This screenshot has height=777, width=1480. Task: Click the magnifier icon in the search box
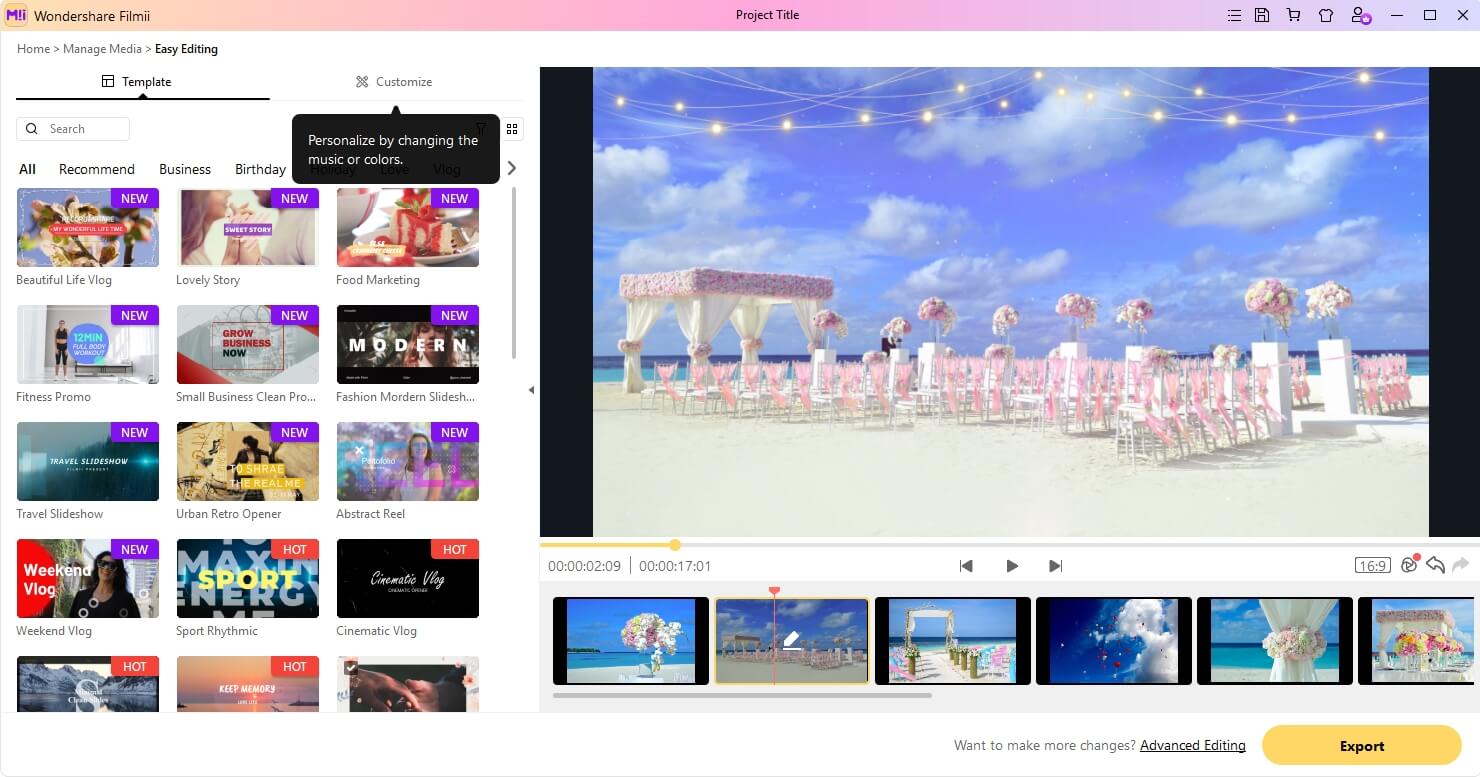tap(31, 129)
